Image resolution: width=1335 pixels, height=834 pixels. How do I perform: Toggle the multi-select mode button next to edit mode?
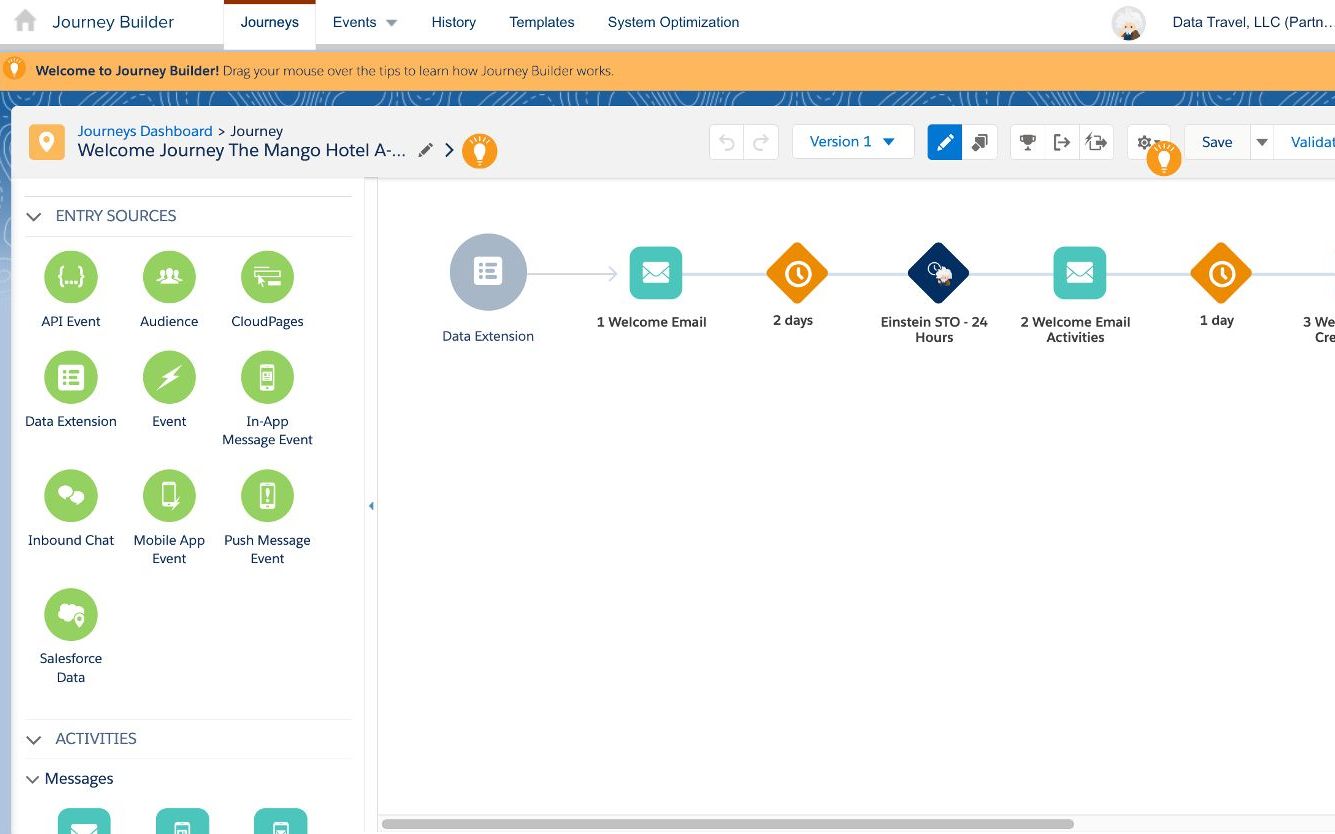(x=980, y=142)
